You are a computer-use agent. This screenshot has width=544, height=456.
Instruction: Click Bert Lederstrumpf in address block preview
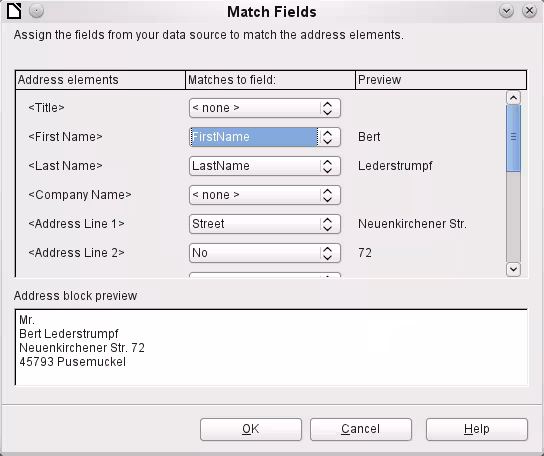69,334
